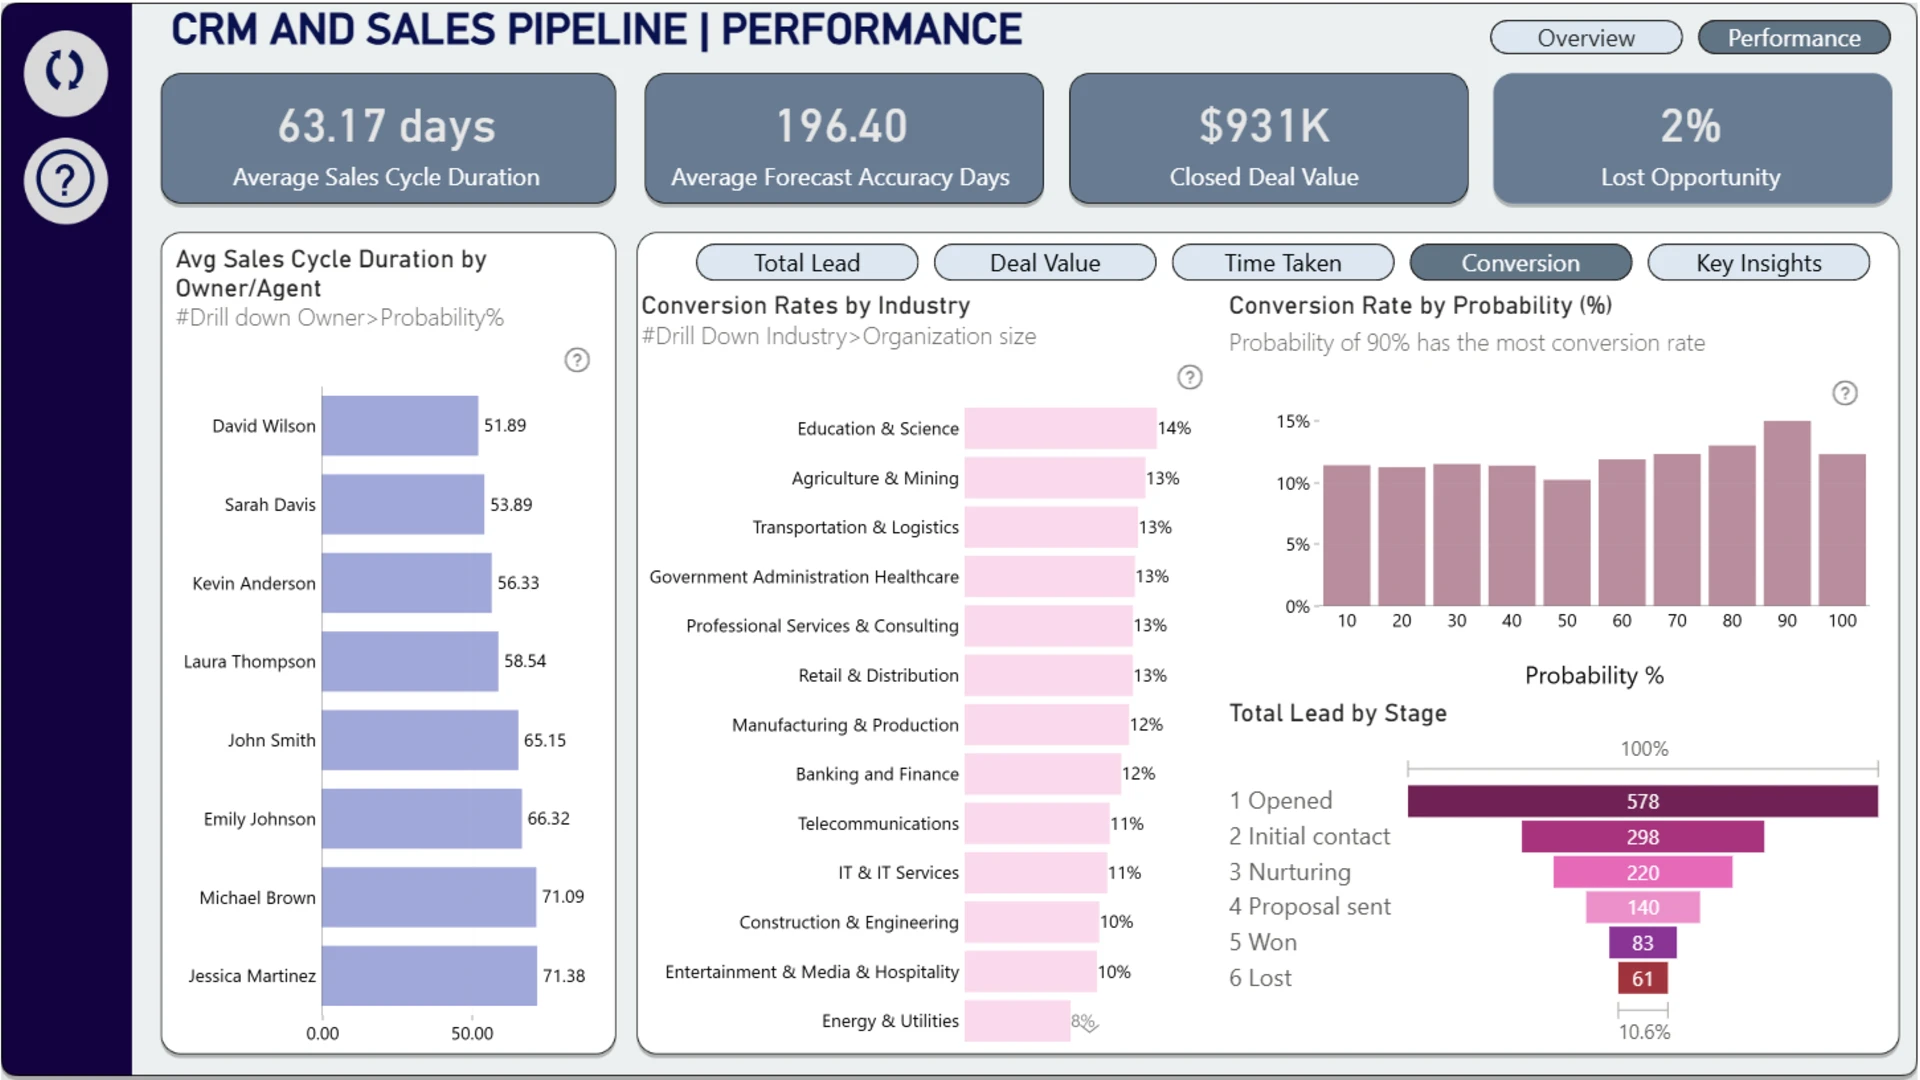This screenshot has height=1080, width=1920.
Task: Select the IT & IT Services bar
Action: pyautogui.click(x=1036, y=872)
